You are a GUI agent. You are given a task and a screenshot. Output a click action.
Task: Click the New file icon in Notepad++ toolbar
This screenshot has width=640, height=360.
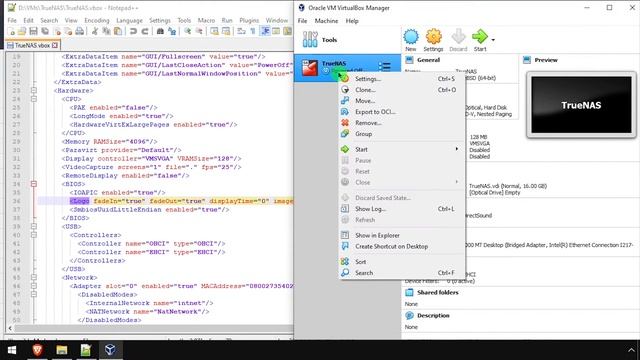coord(11,31)
